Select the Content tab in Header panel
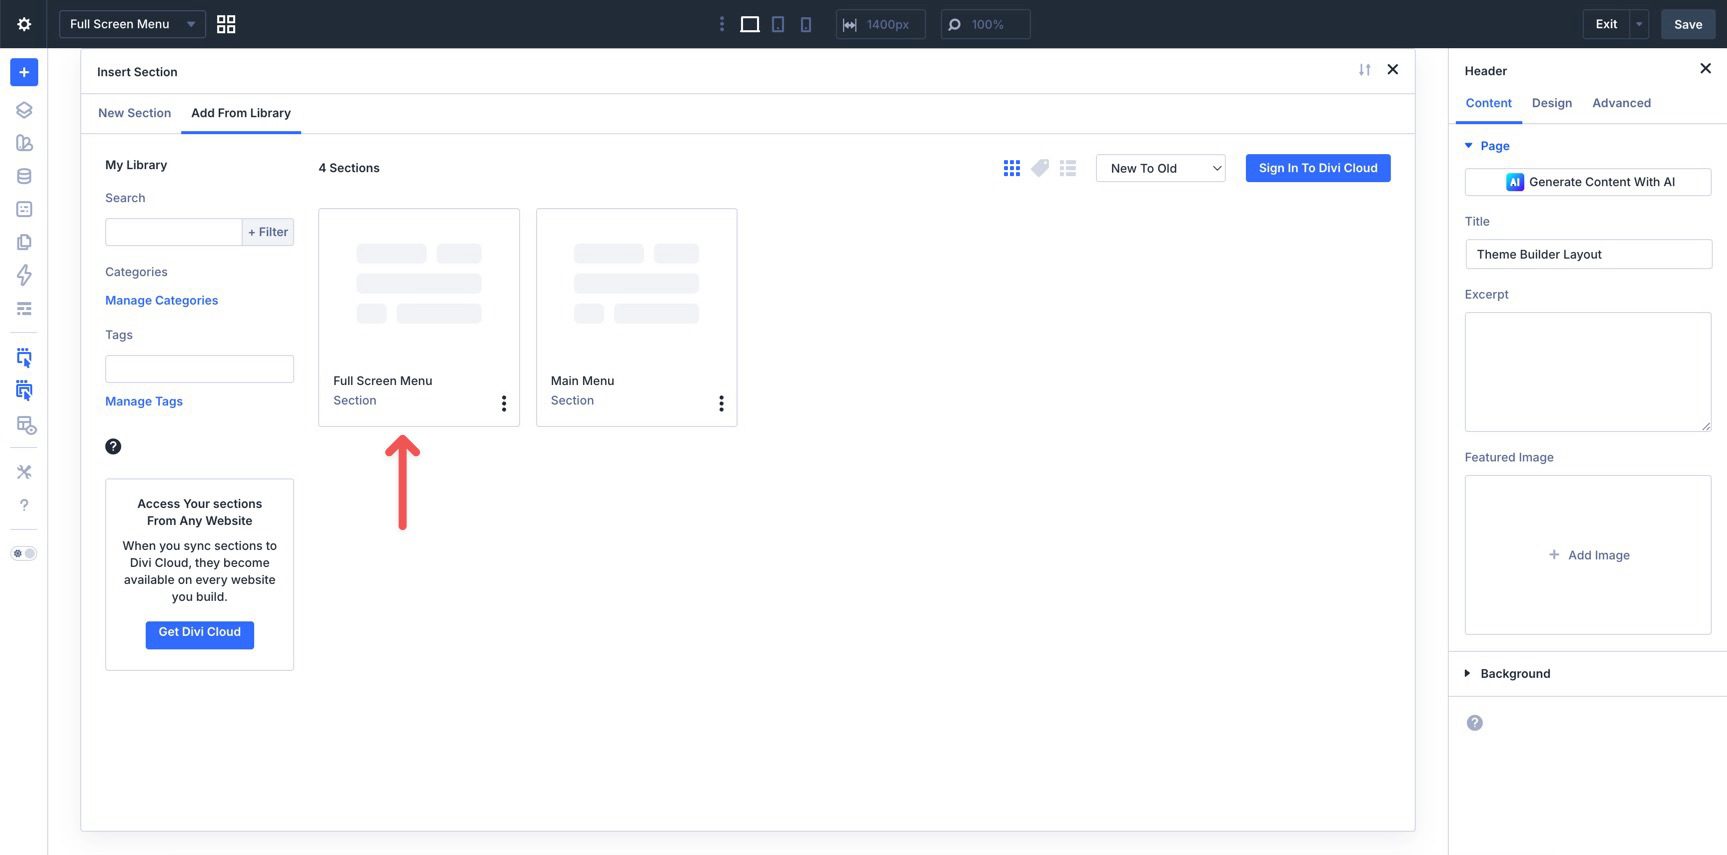Viewport: 1727px width, 855px height. (x=1489, y=103)
